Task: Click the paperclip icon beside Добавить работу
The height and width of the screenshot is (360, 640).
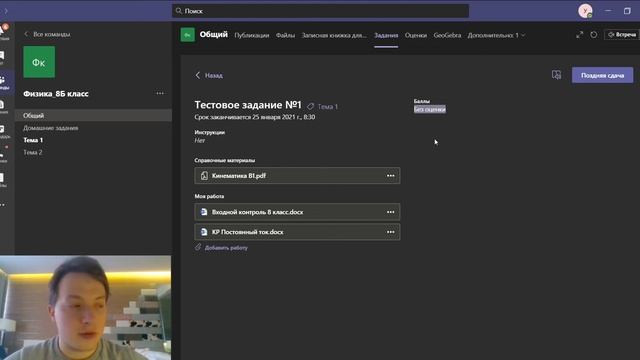Action: coord(198,247)
